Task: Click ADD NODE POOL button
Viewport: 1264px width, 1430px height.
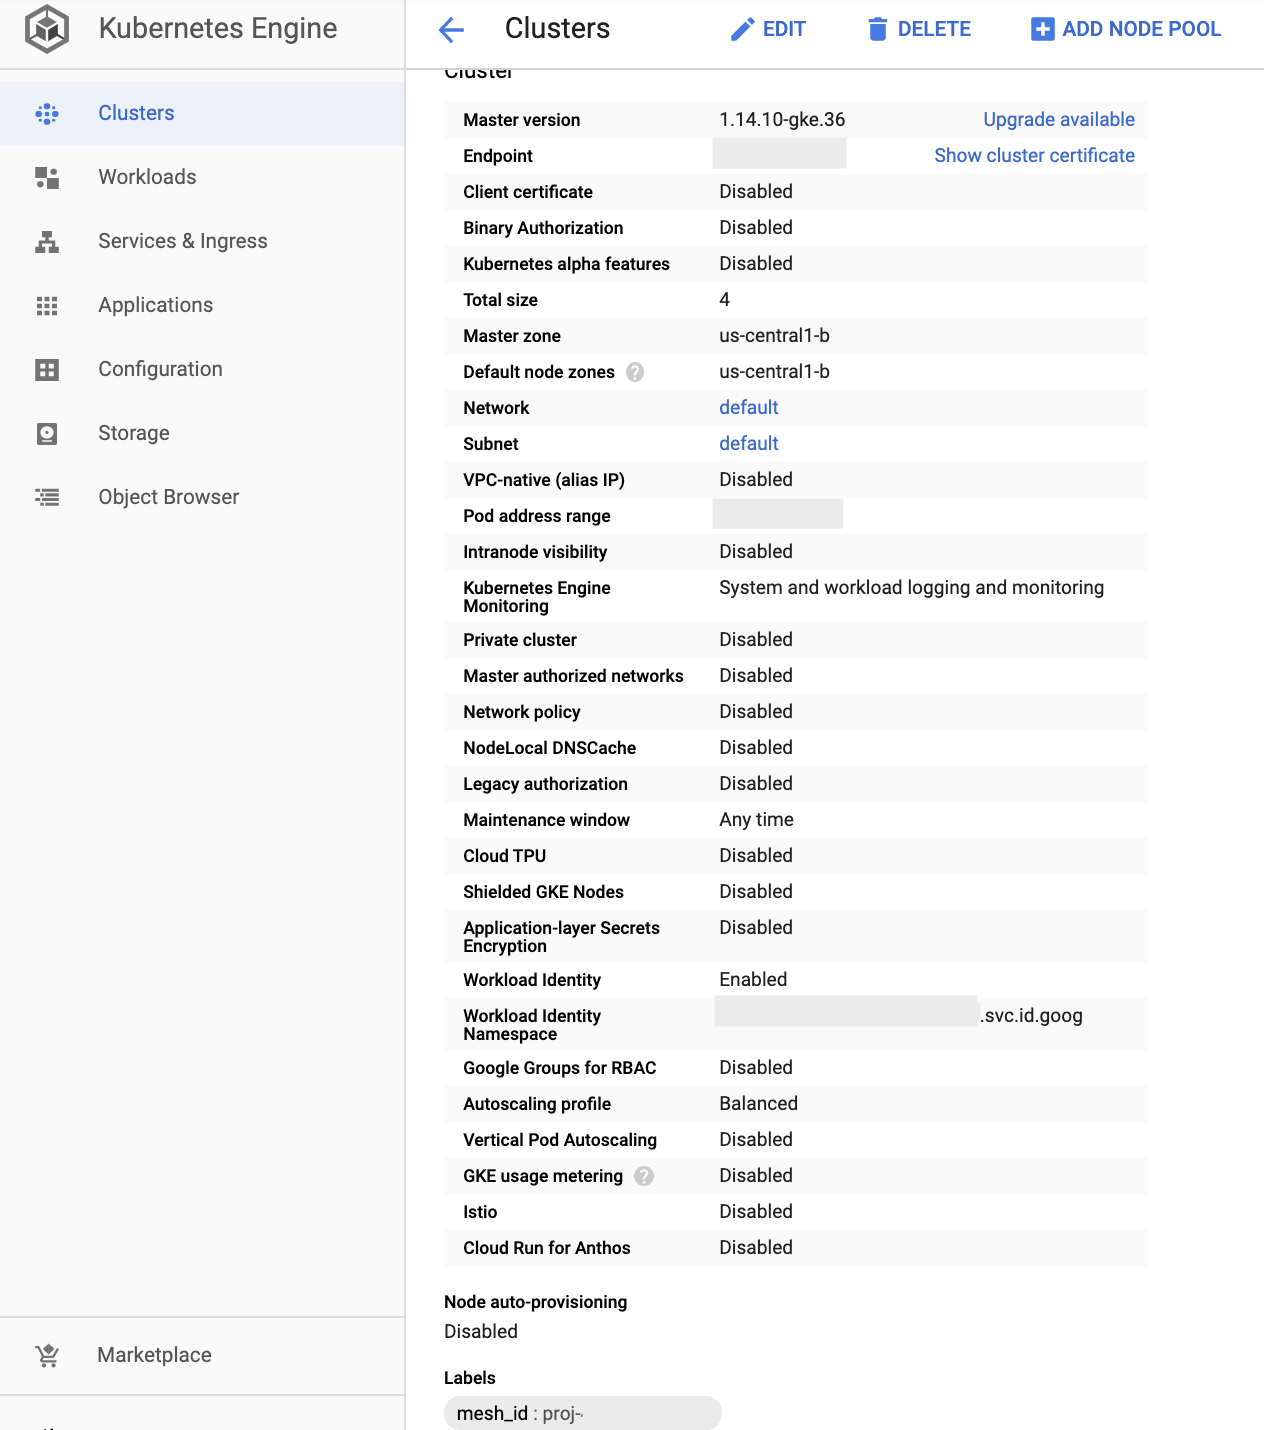Action: coord(1126,29)
